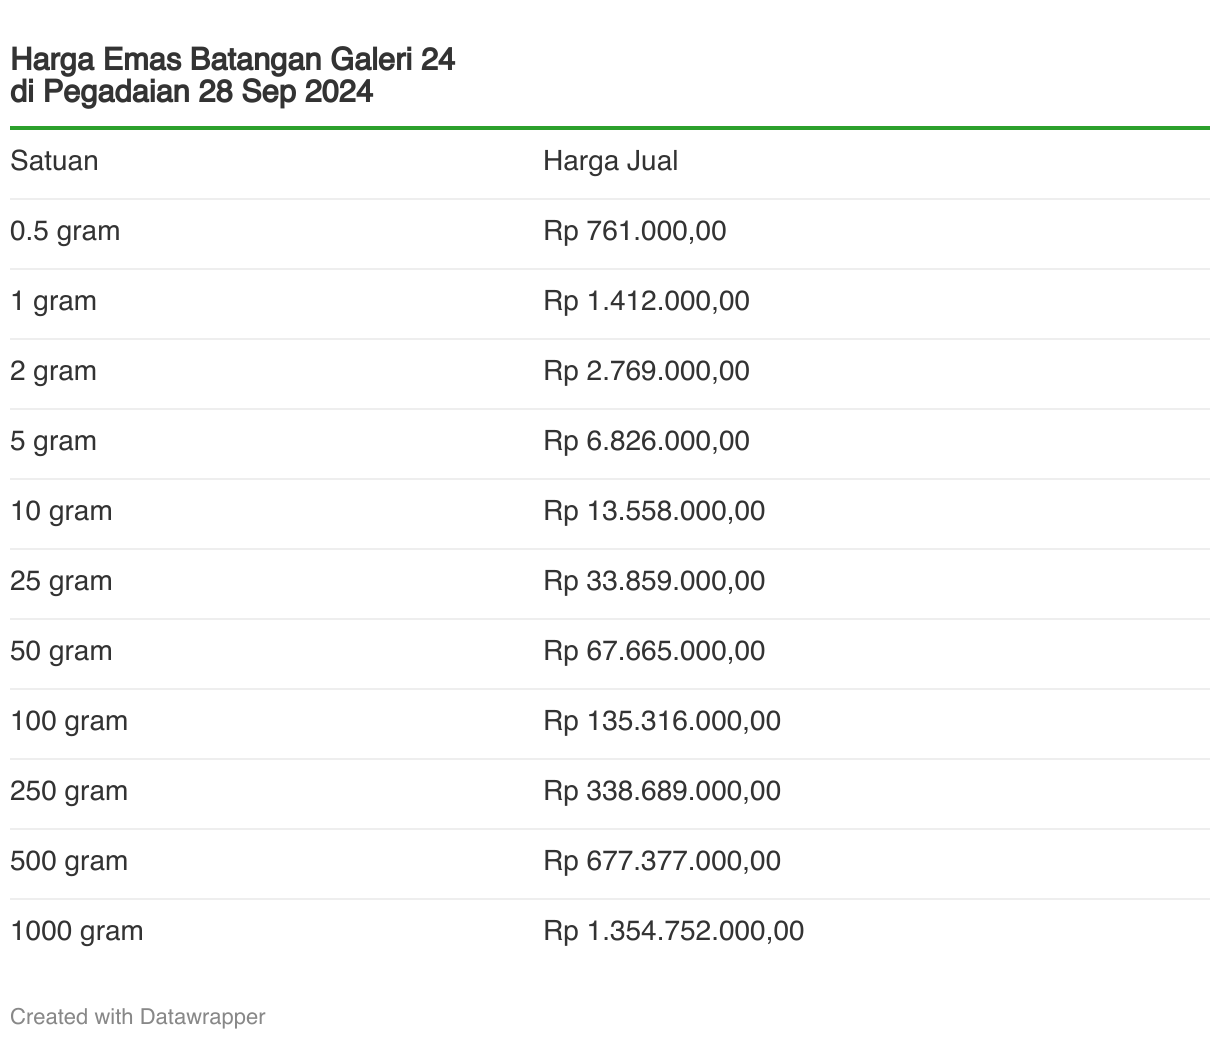Click the Rp 2.769.000,00 price cell

pos(646,371)
